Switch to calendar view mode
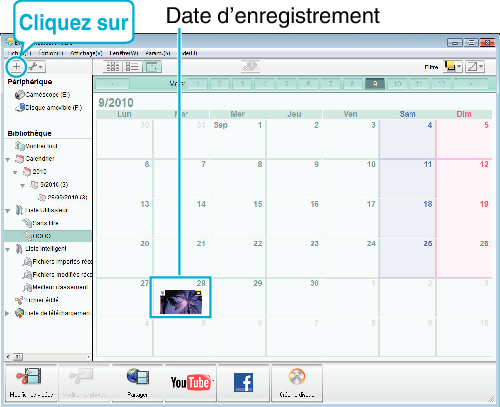The height and width of the screenshot is (407, 500). (x=152, y=67)
